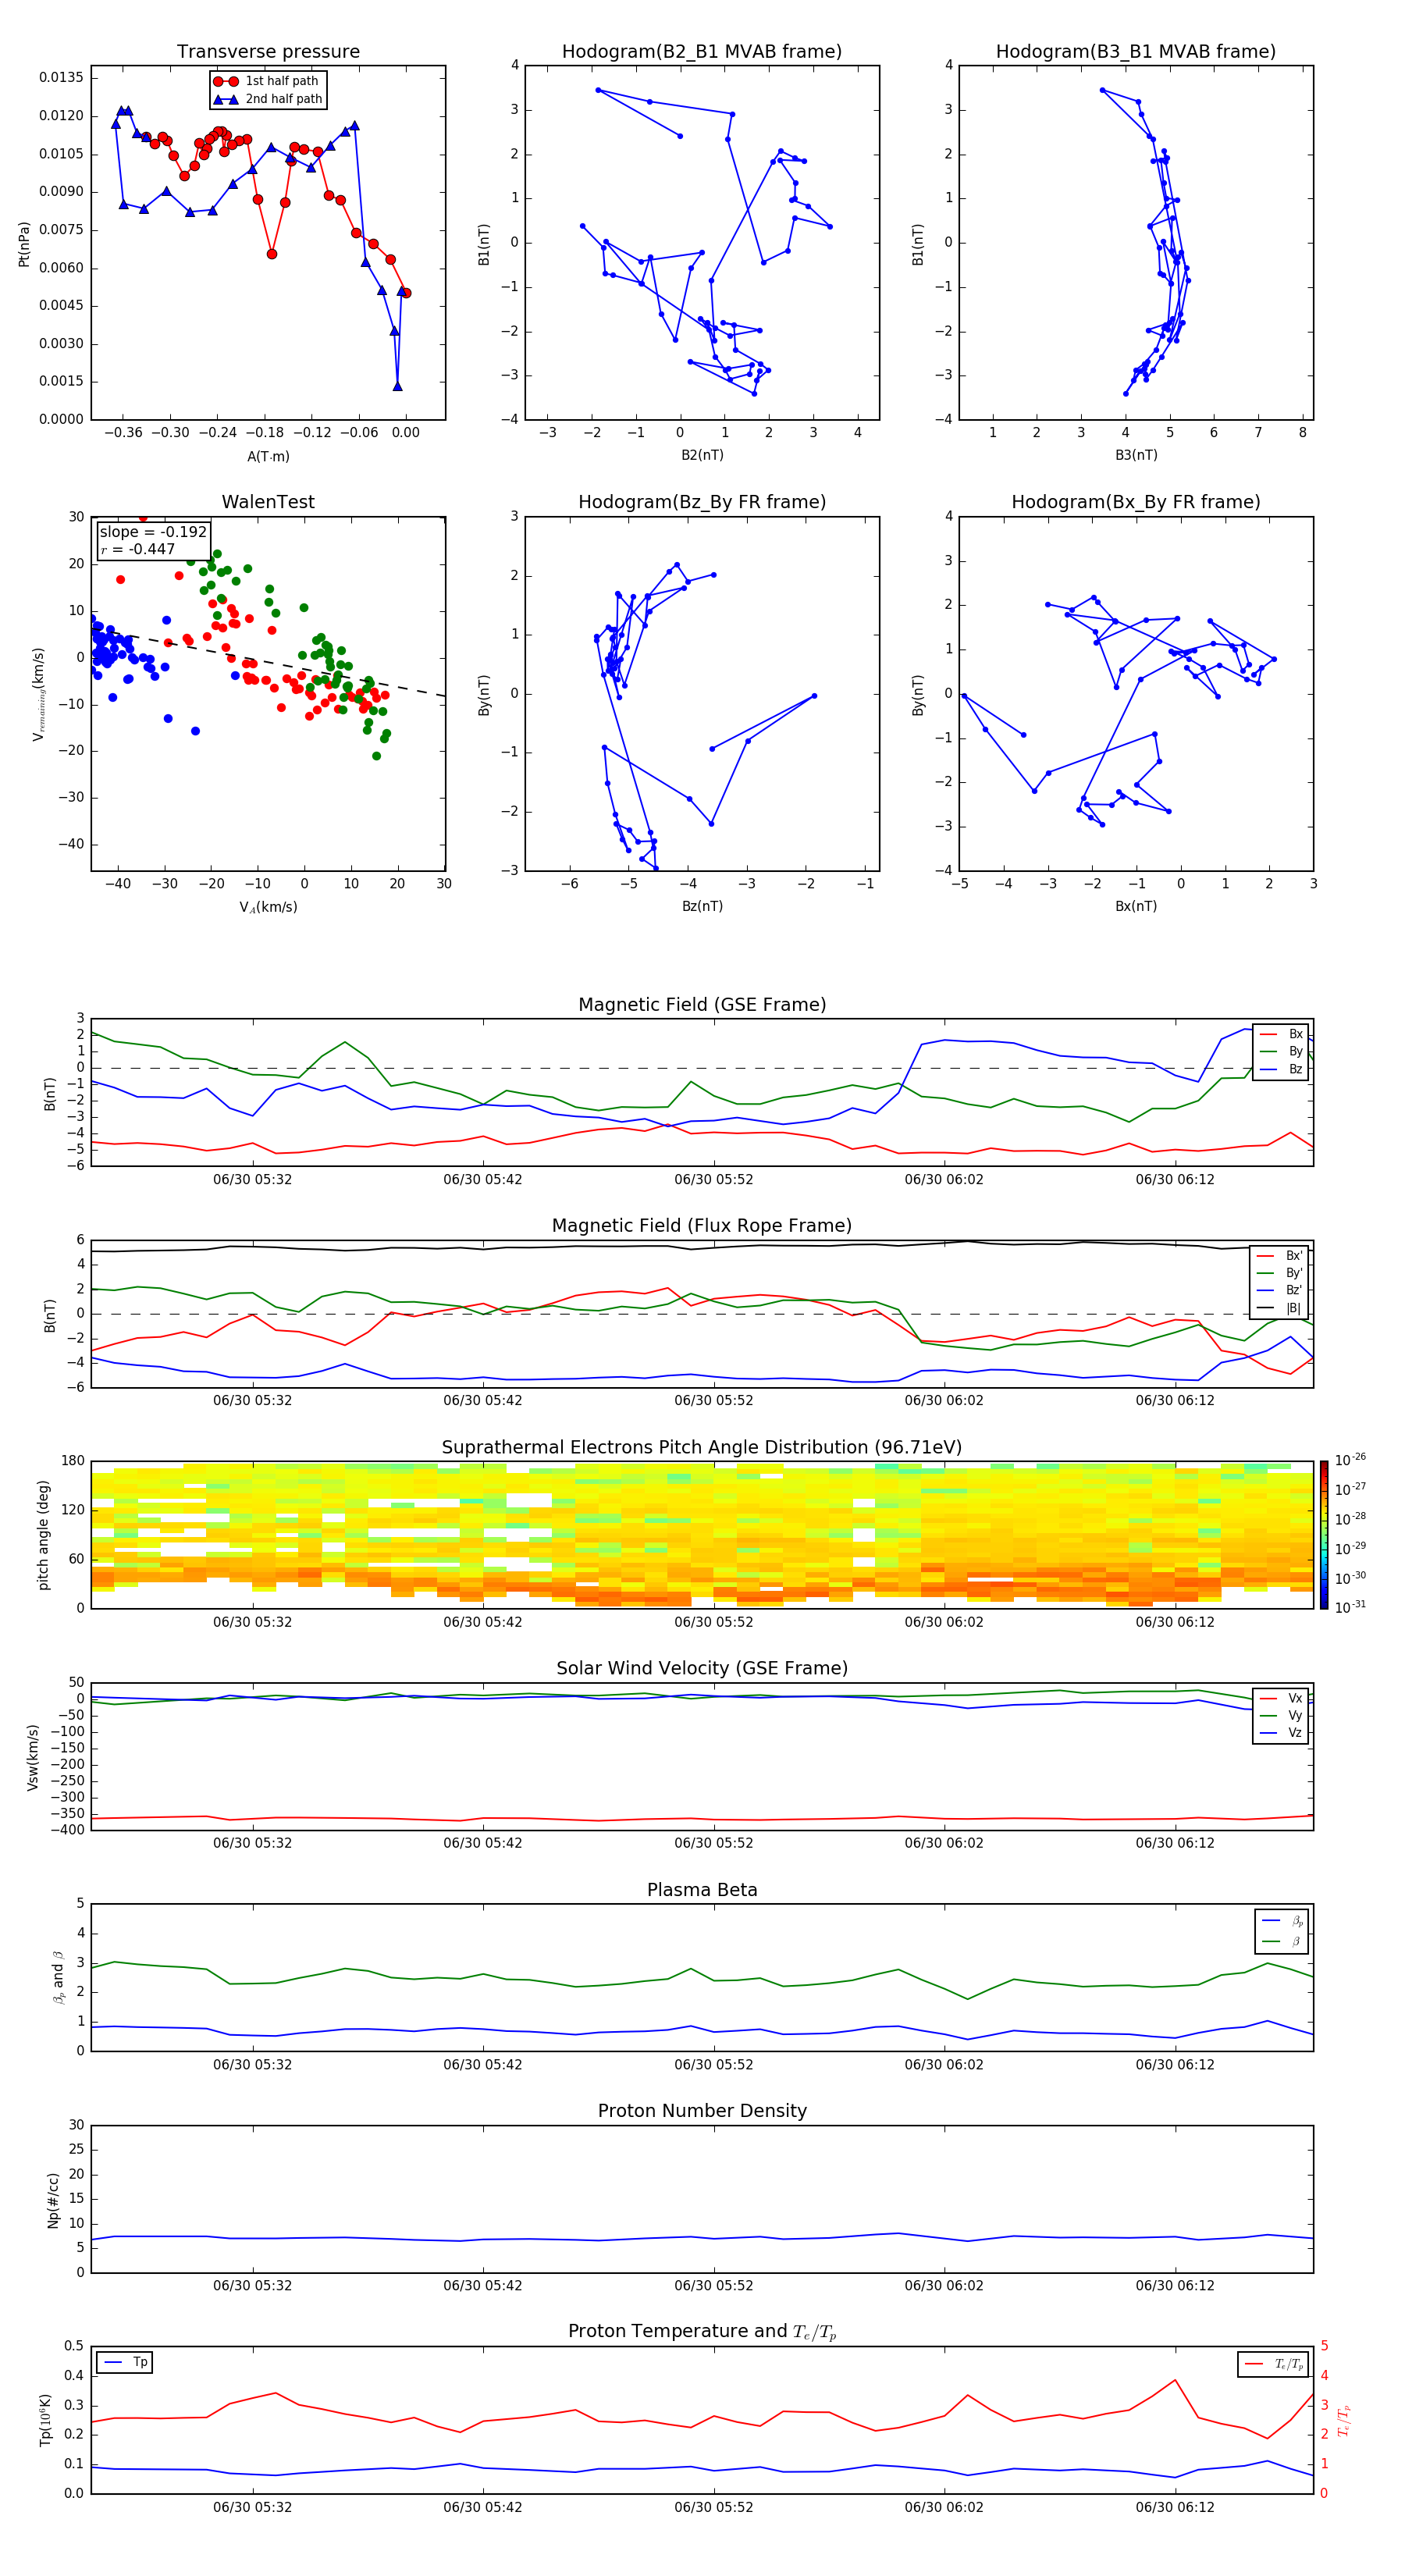The image size is (1405, 2576).
Task: Click '06/30 05:32' tick under Plasma Beta plot
Action: coord(252,2064)
